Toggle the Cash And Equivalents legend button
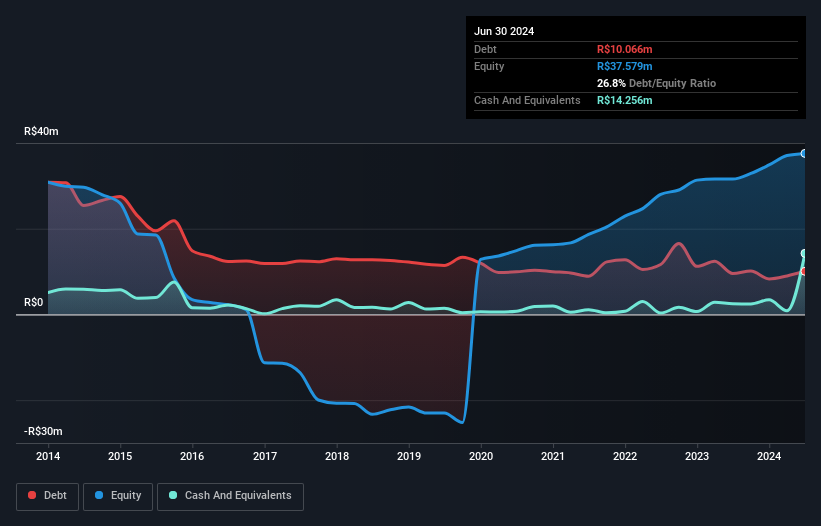The width and height of the screenshot is (821, 526). click(x=230, y=496)
